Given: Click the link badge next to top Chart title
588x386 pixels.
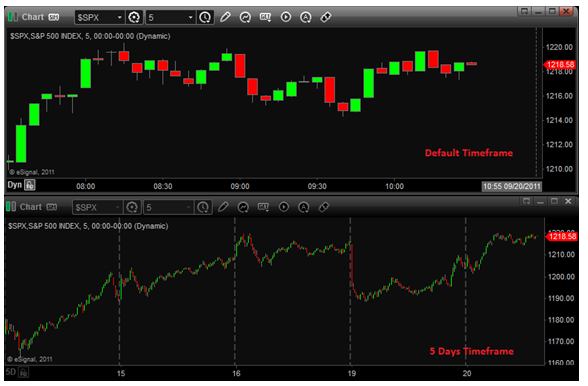Looking at the screenshot, I should tap(54, 17).
